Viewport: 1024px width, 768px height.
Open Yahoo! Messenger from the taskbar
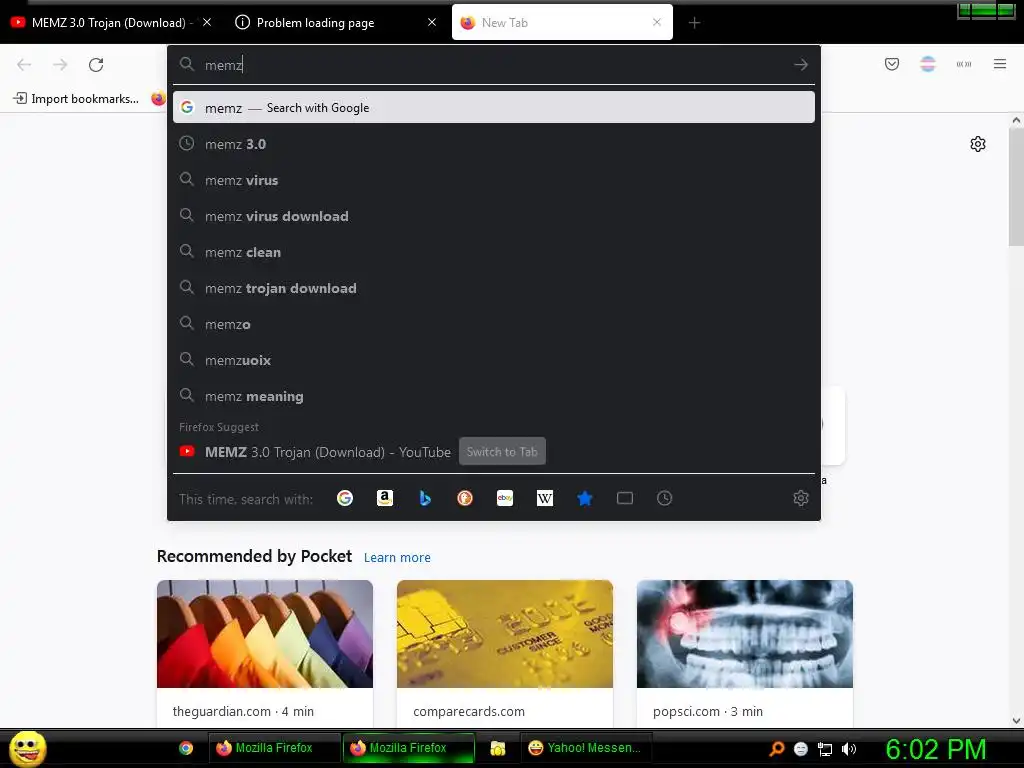586,748
